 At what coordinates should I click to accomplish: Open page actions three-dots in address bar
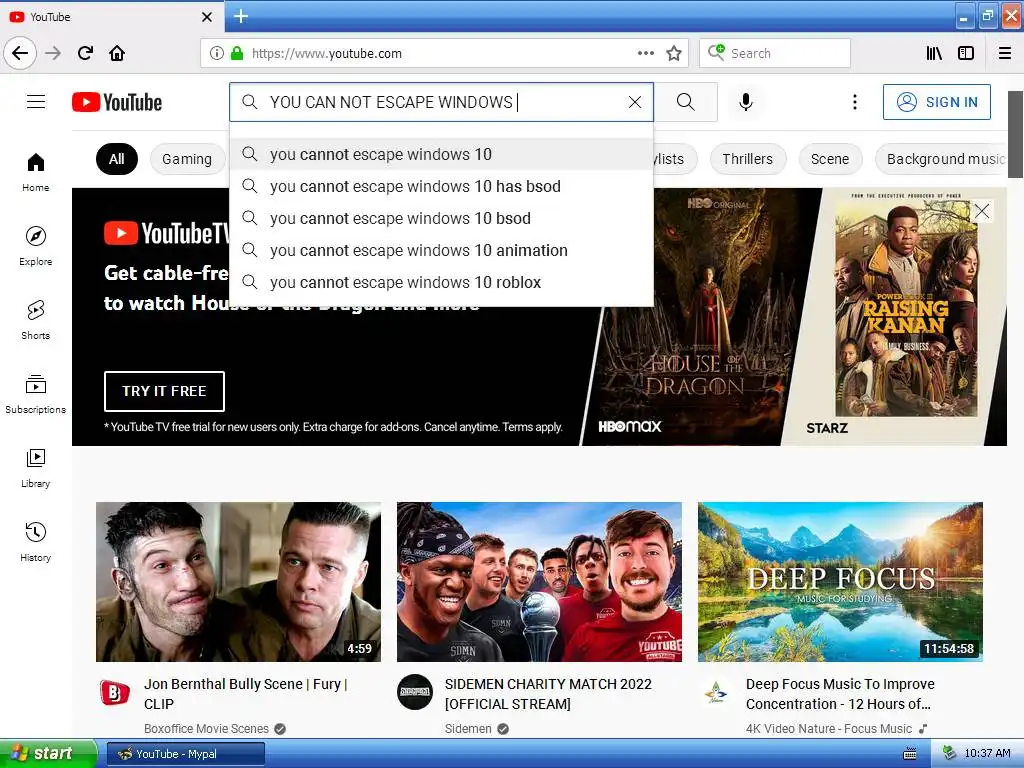coord(646,53)
